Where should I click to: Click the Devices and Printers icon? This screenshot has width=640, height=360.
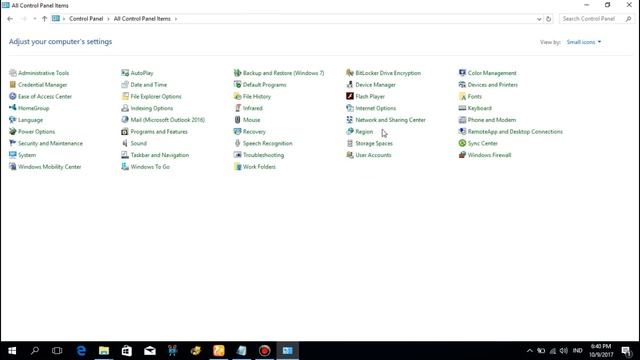(462, 85)
